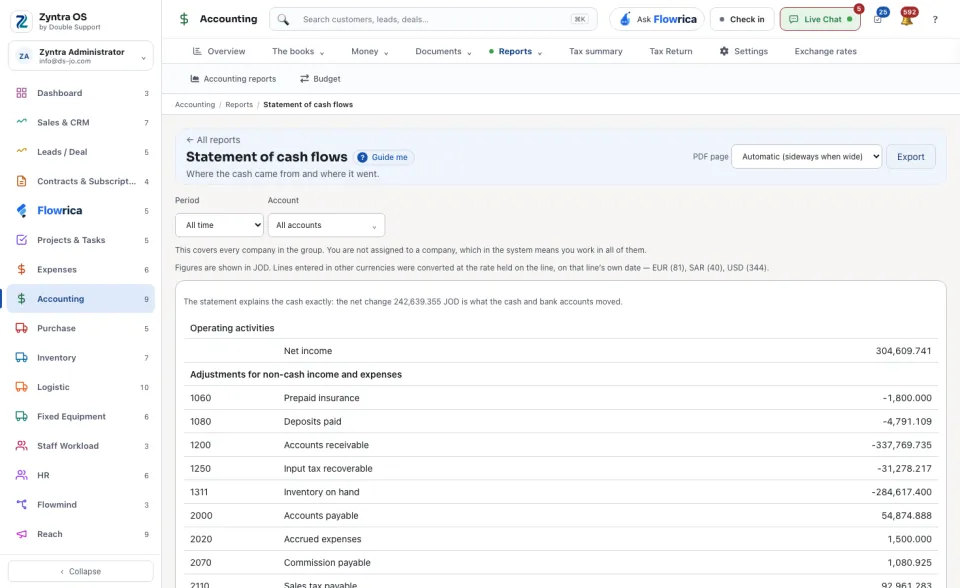Open Staff Workload people icon
The image size is (960, 588).
tap(21, 446)
